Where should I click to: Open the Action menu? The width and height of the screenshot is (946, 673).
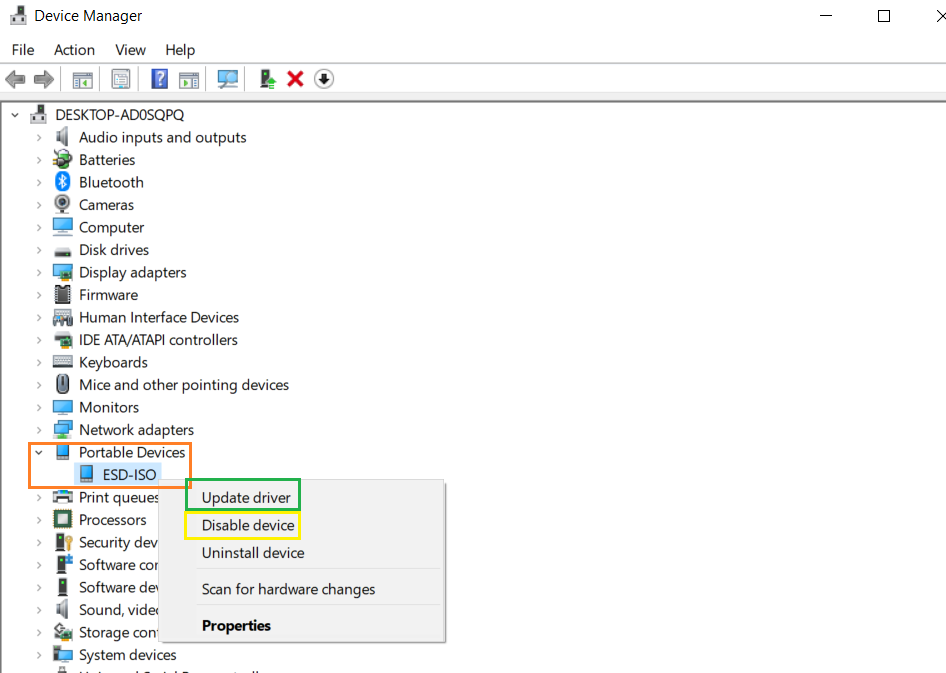(74, 49)
